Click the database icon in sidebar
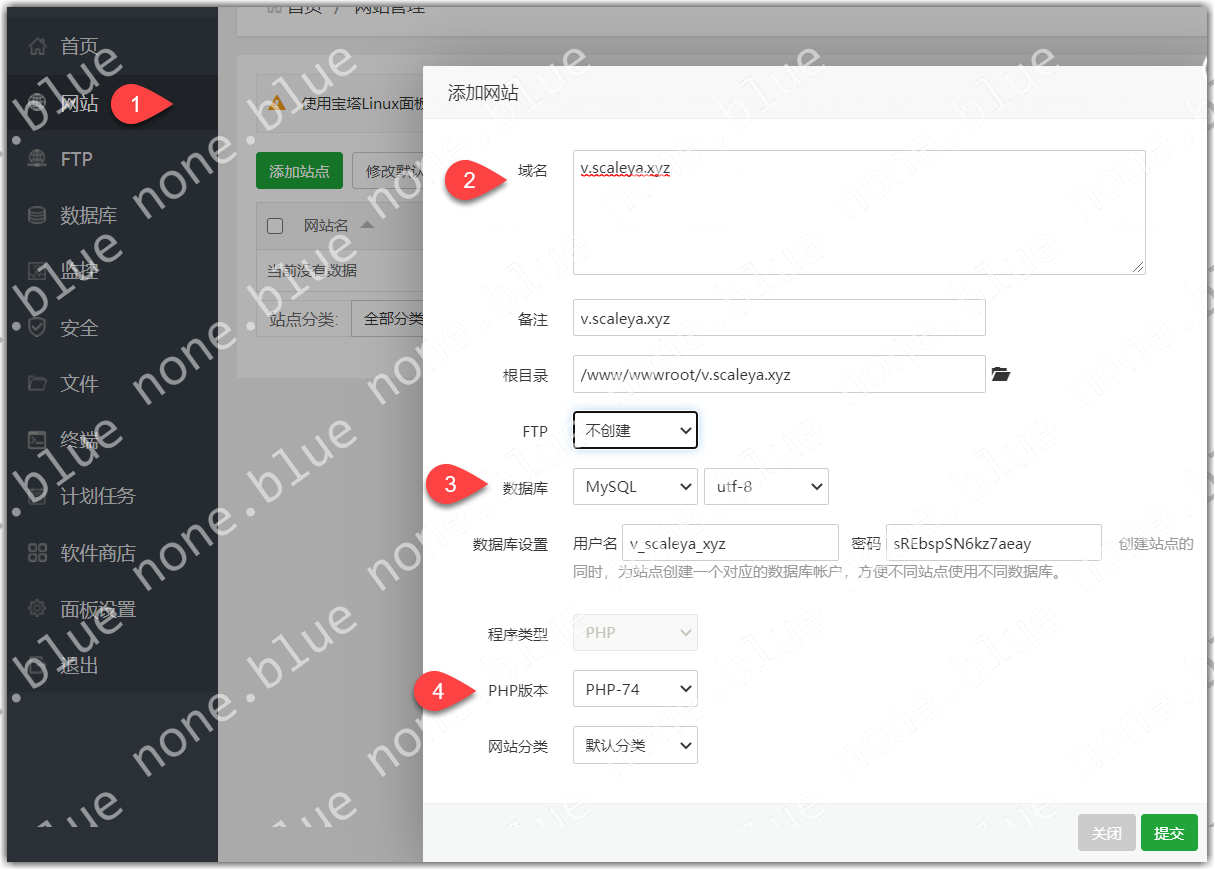The width and height of the screenshot is (1215, 870). (37, 215)
